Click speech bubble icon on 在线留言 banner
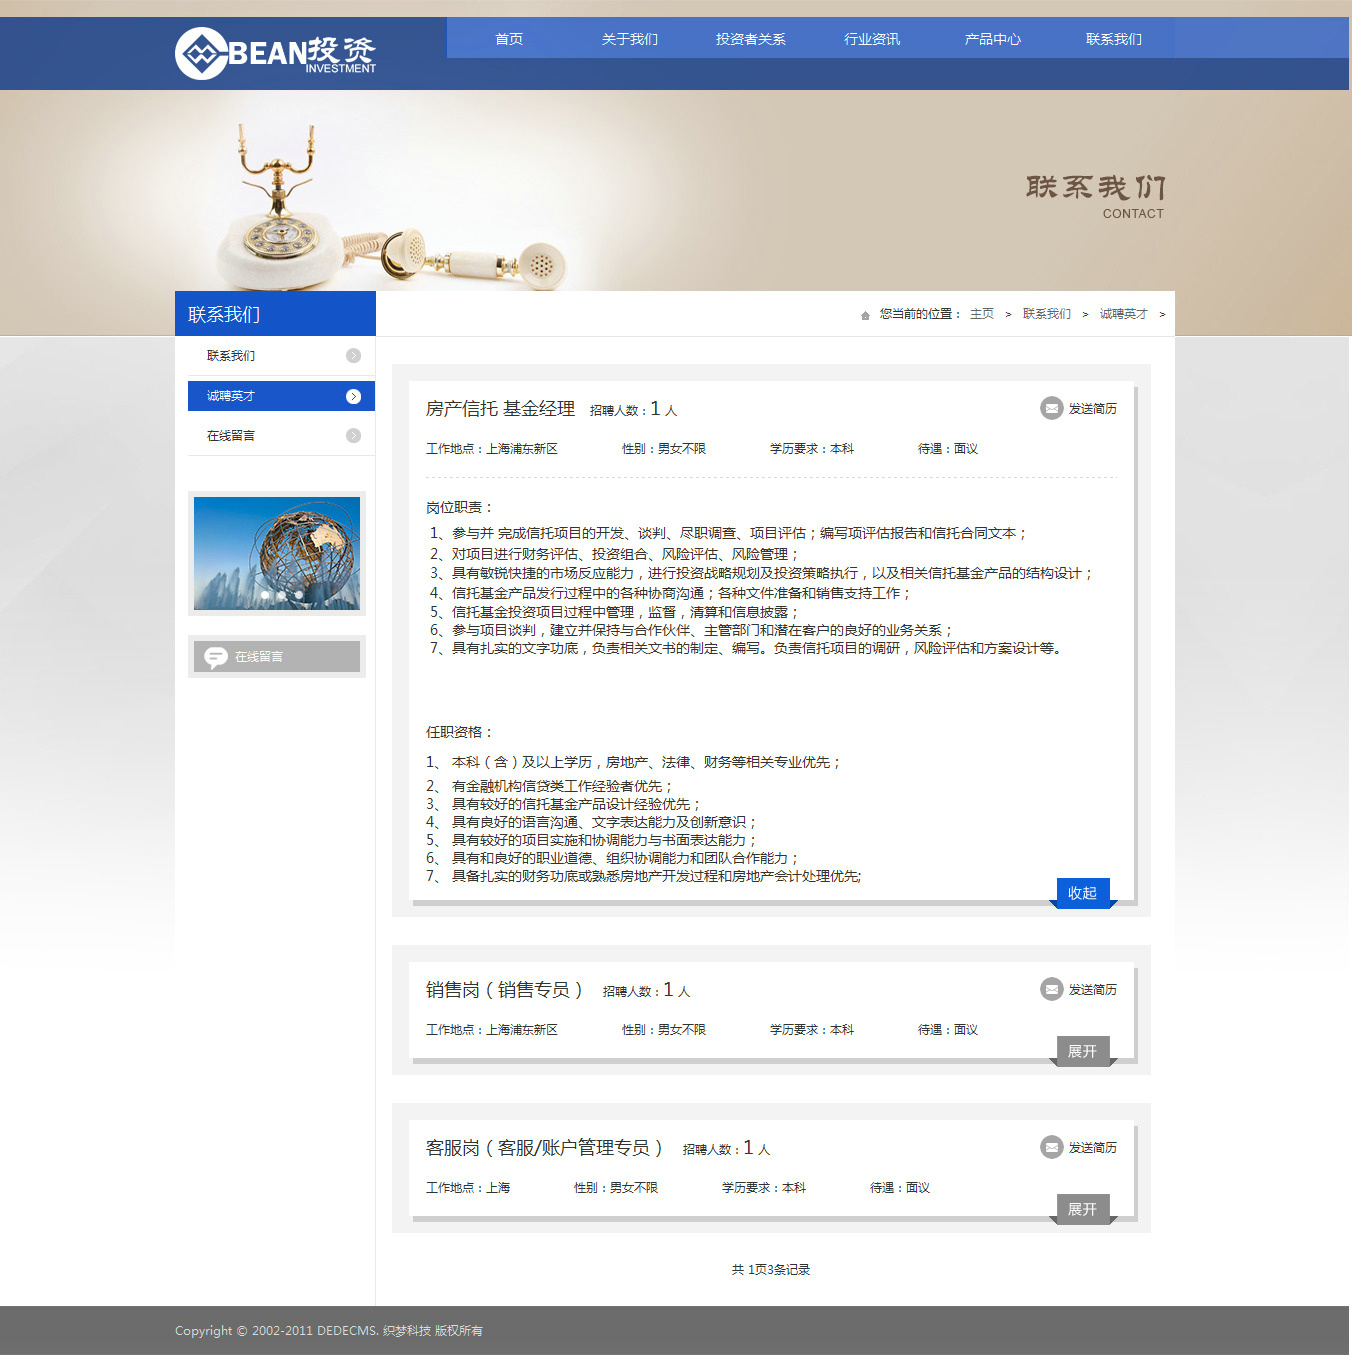This screenshot has width=1352, height=1355. [216, 657]
